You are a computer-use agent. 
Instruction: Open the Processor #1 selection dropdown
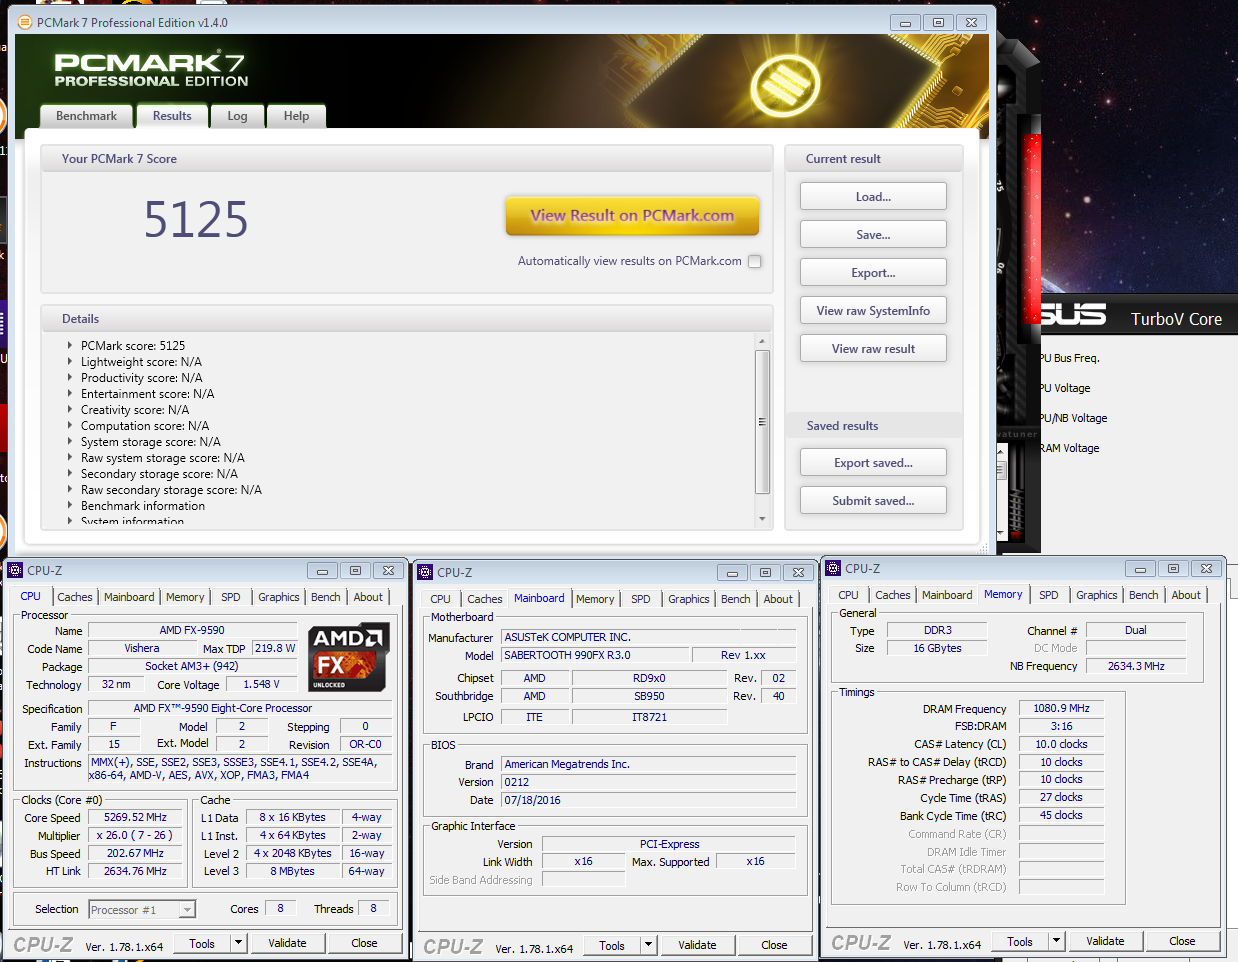(x=187, y=909)
